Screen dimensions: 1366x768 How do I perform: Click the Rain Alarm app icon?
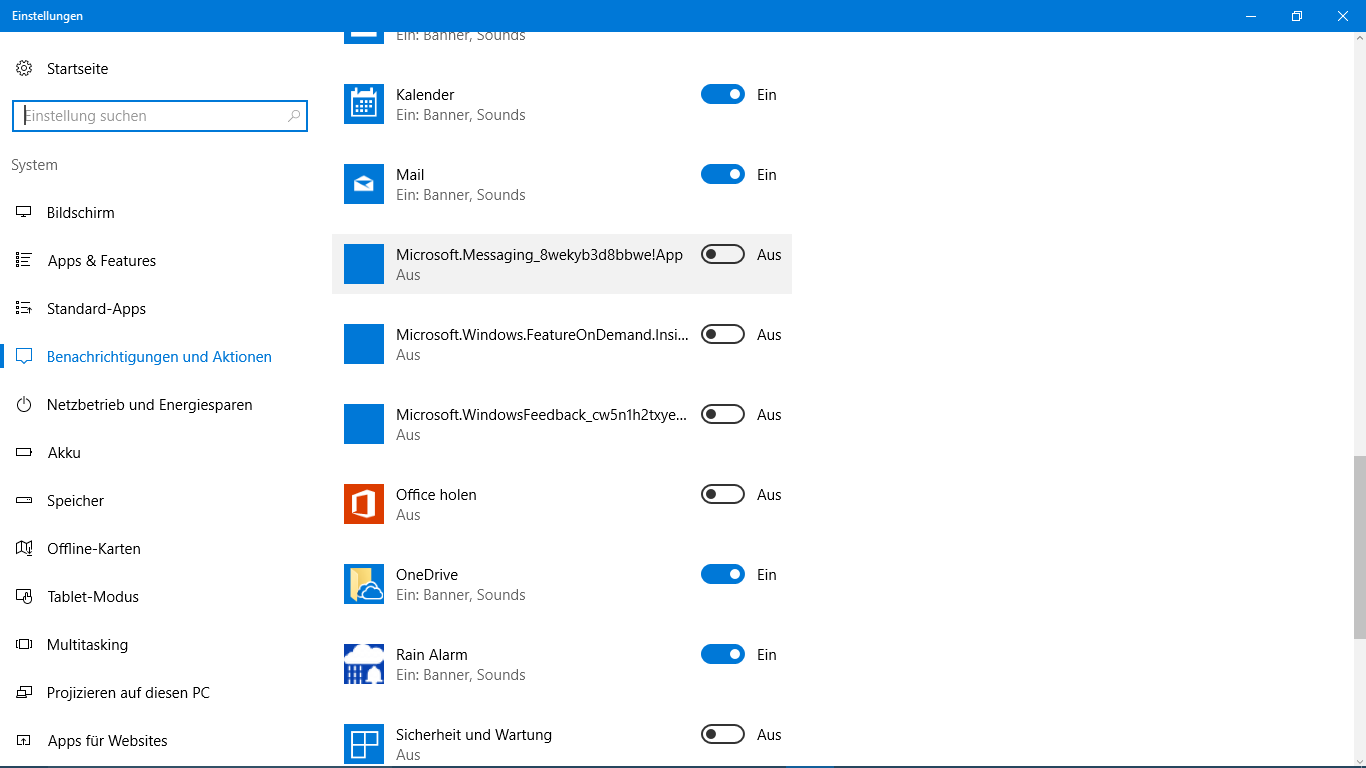[x=364, y=664]
